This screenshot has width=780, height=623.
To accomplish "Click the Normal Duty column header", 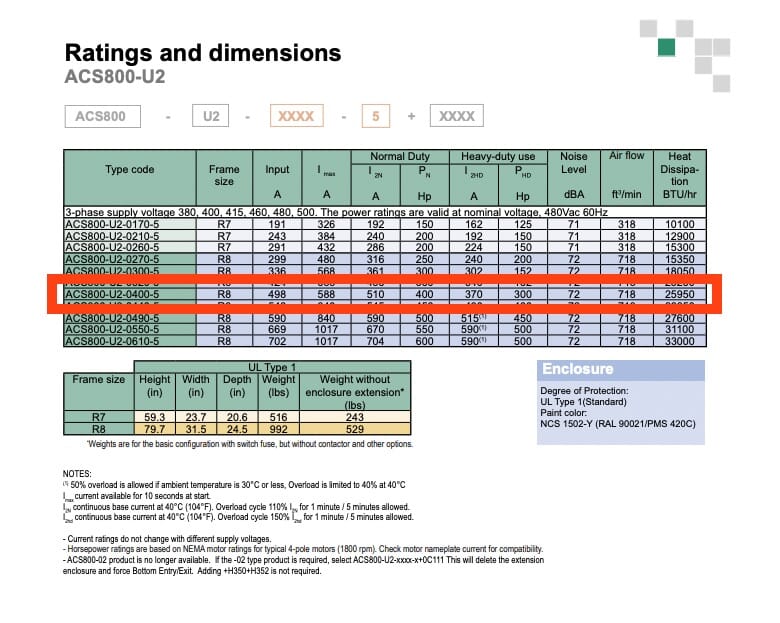I will point(401,156).
